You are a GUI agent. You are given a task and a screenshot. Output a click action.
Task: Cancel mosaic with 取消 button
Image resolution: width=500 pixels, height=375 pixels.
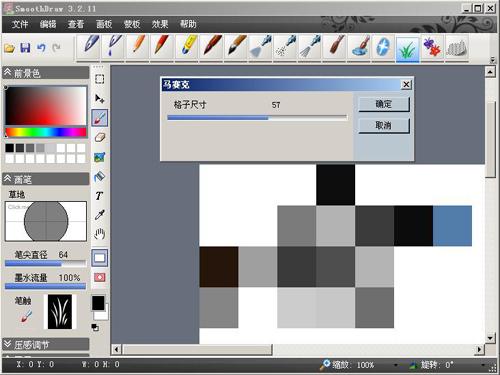point(384,126)
